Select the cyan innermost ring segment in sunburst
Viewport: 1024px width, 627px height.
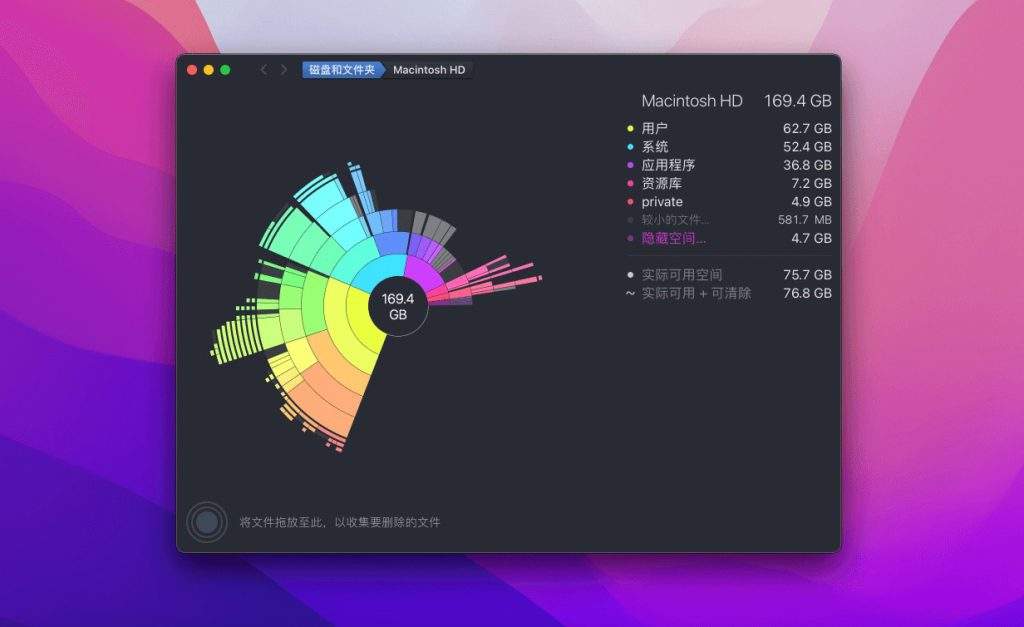pos(380,272)
